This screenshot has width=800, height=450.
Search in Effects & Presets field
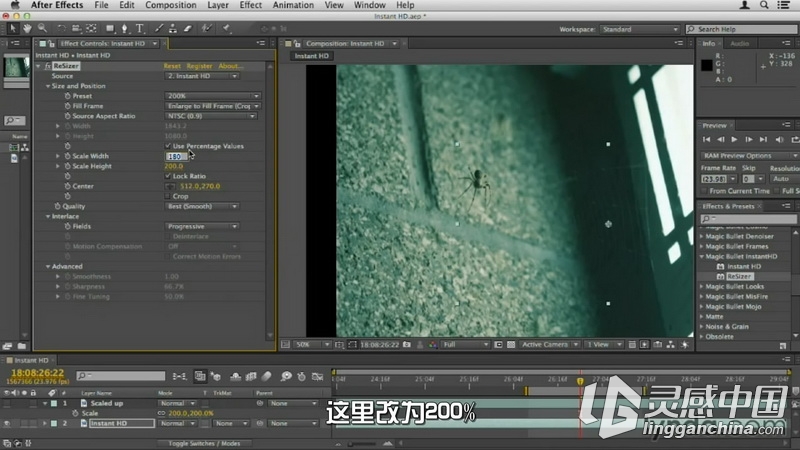(x=748, y=218)
